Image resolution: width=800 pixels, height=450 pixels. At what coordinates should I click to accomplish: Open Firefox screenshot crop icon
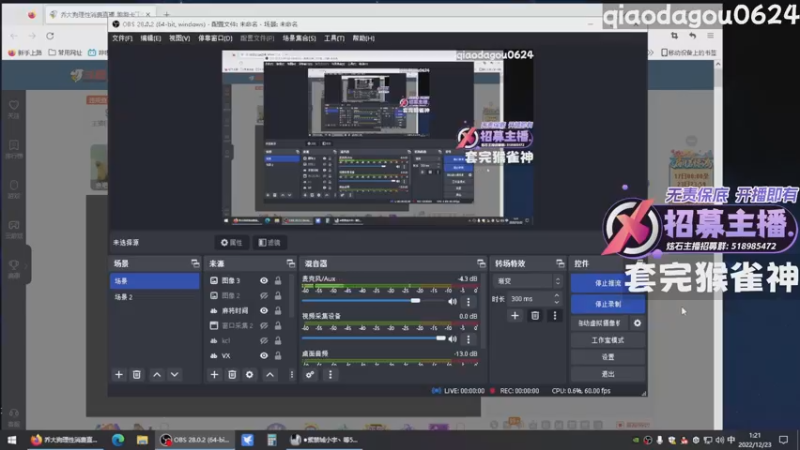point(674,36)
